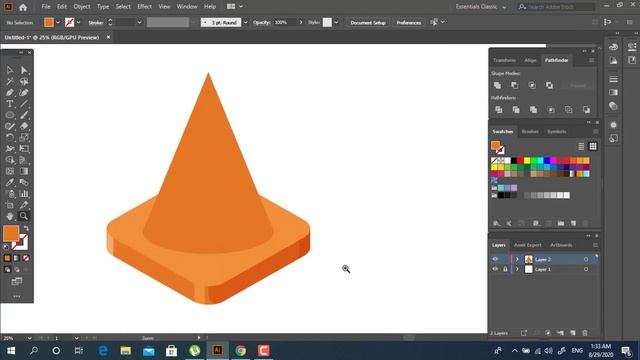Select the Free Transform tool
Image resolution: width=640 pixels, height=360 pixels.
tap(24, 149)
